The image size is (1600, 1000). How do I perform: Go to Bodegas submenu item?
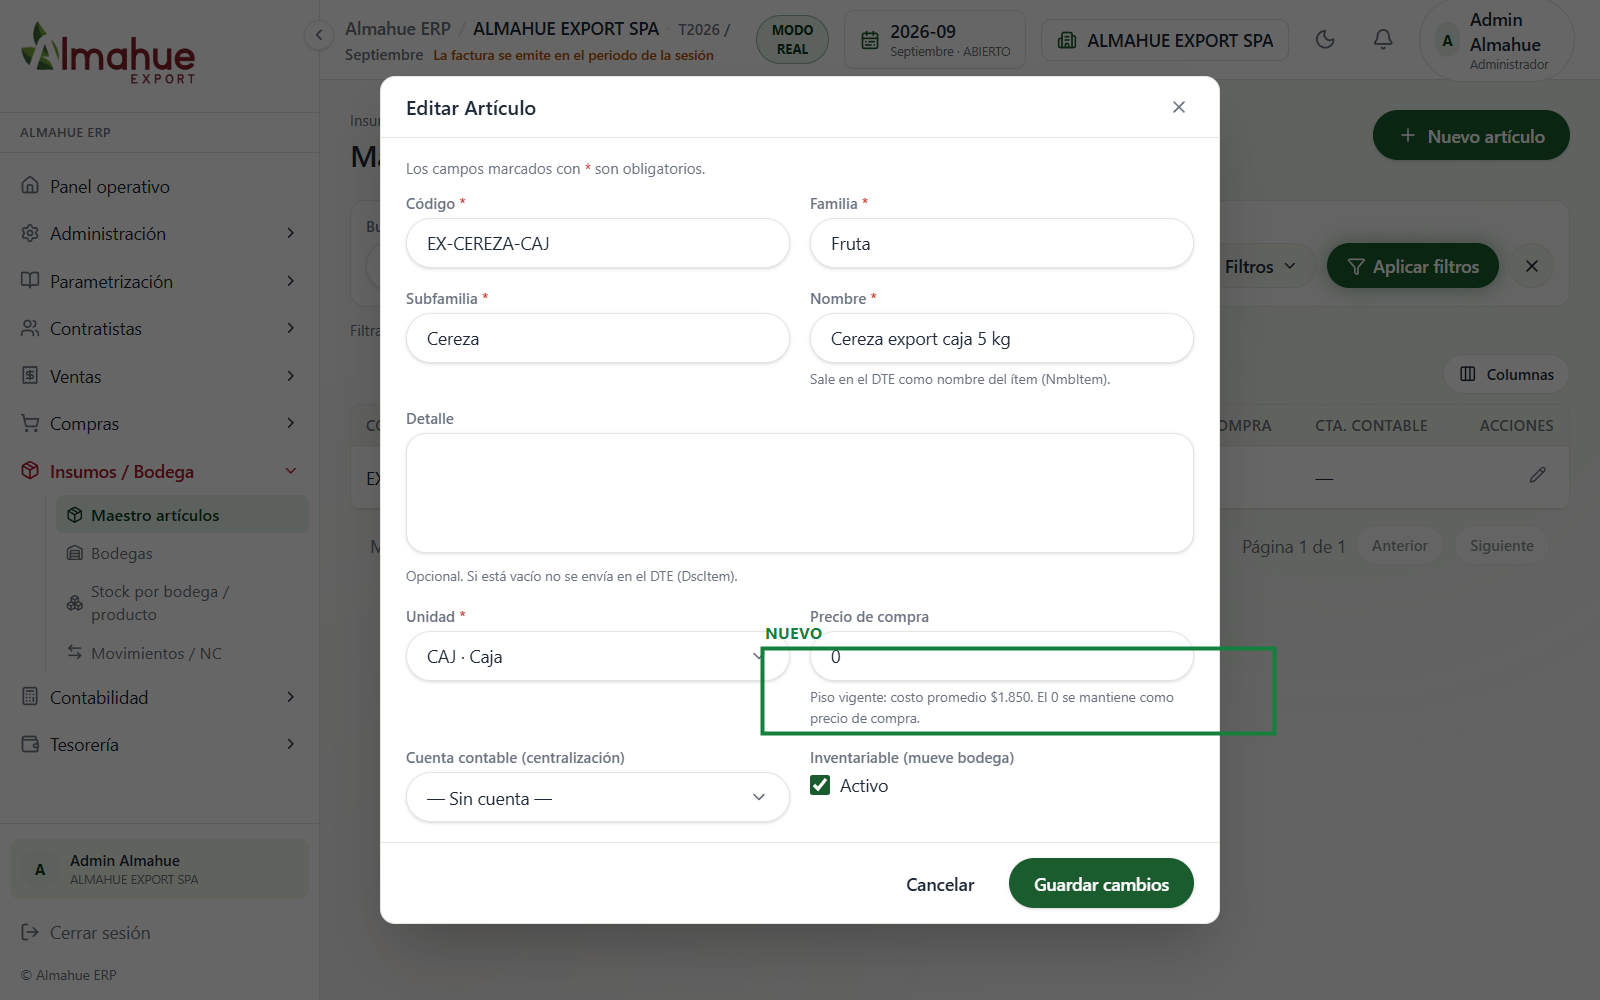[x=182, y=553]
